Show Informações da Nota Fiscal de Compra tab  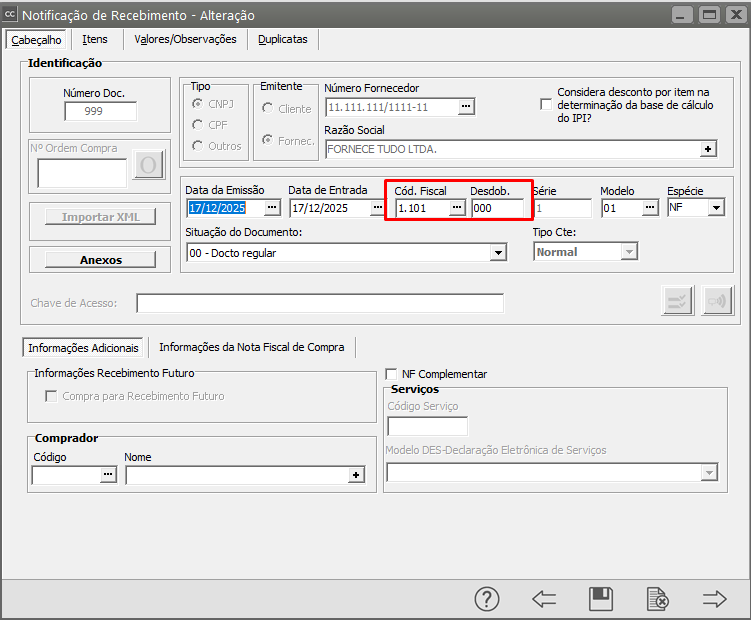tap(251, 347)
